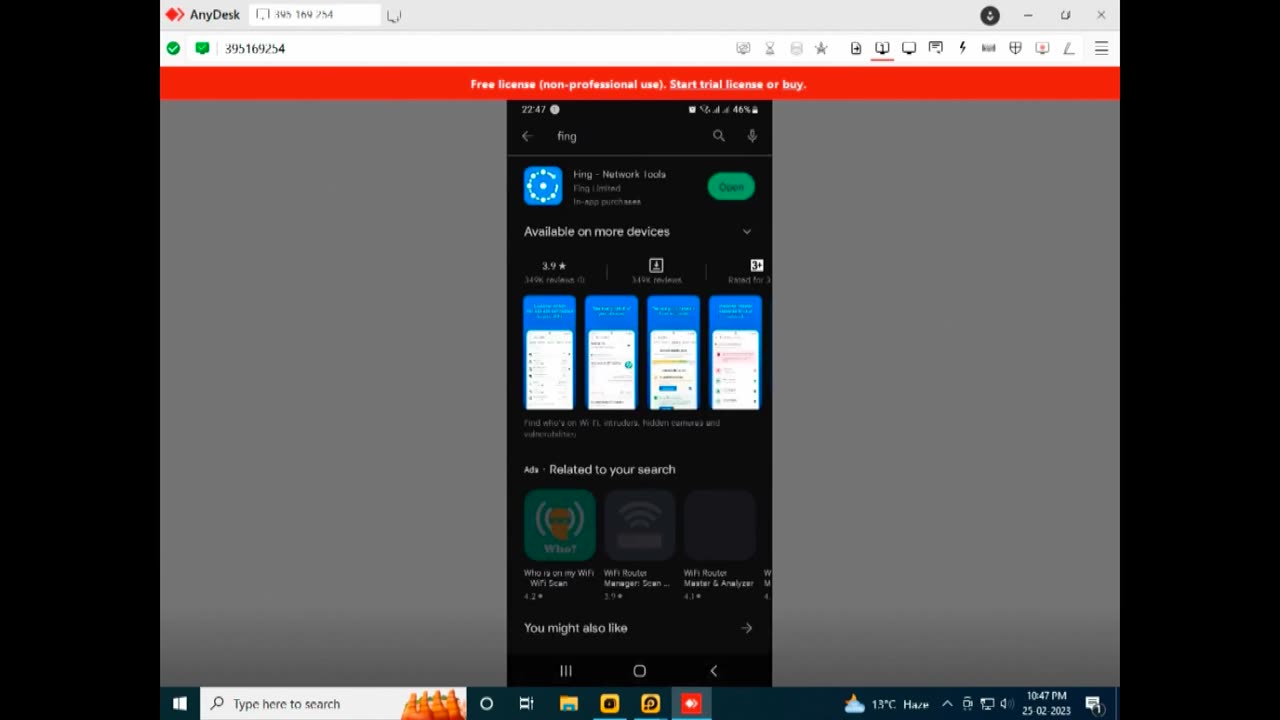Click the greyed printer icon in AnyDesk toolbar

pos(796,48)
